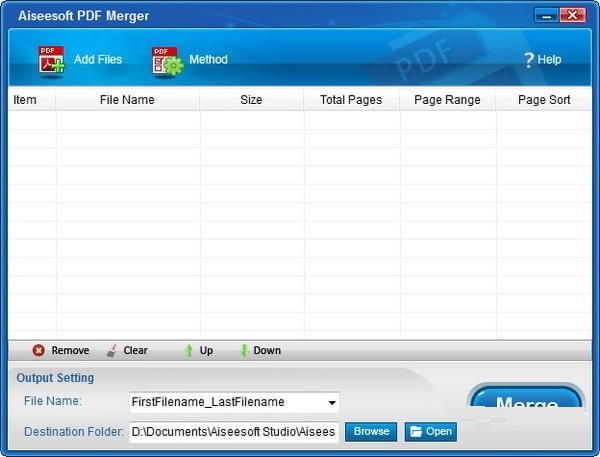Open the Method settings gear icon

pyautogui.click(x=167, y=61)
